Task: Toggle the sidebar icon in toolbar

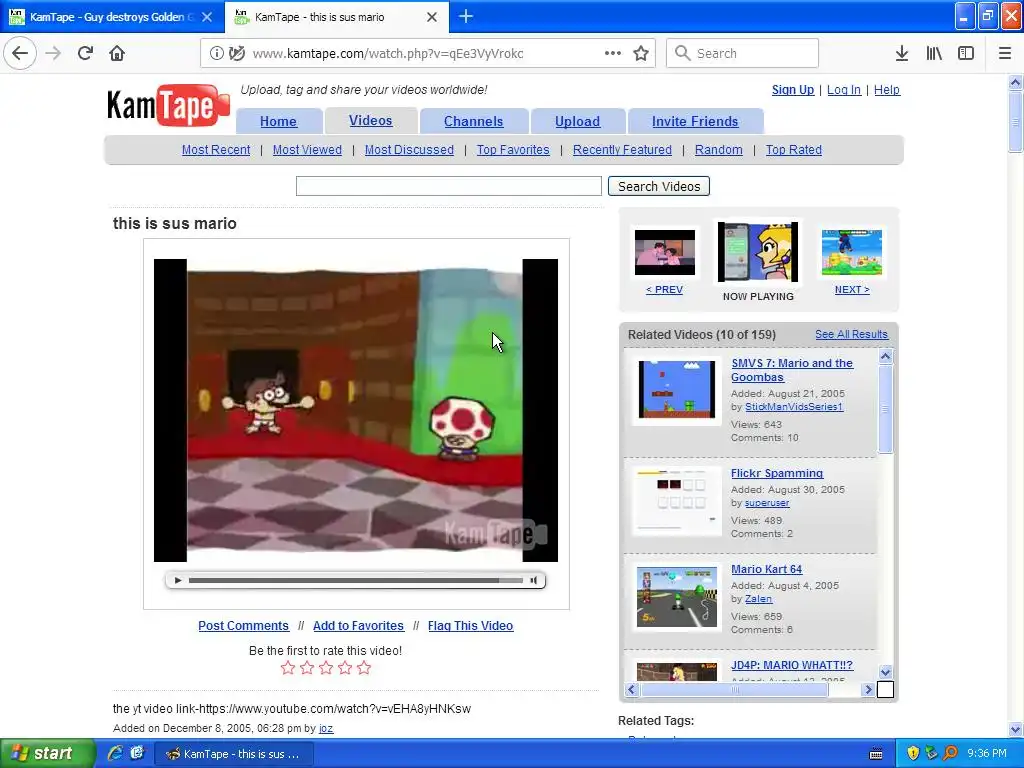Action: click(966, 54)
